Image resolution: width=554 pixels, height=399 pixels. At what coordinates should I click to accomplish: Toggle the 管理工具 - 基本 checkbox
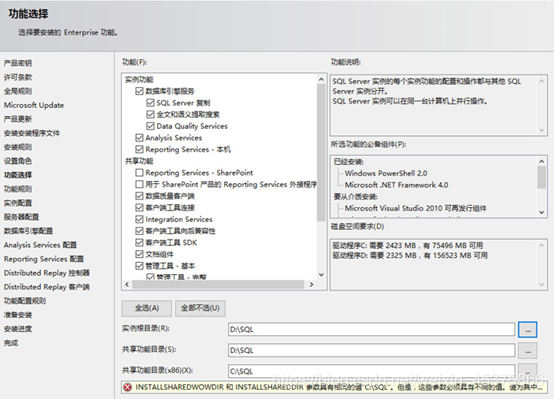coord(139,266)
